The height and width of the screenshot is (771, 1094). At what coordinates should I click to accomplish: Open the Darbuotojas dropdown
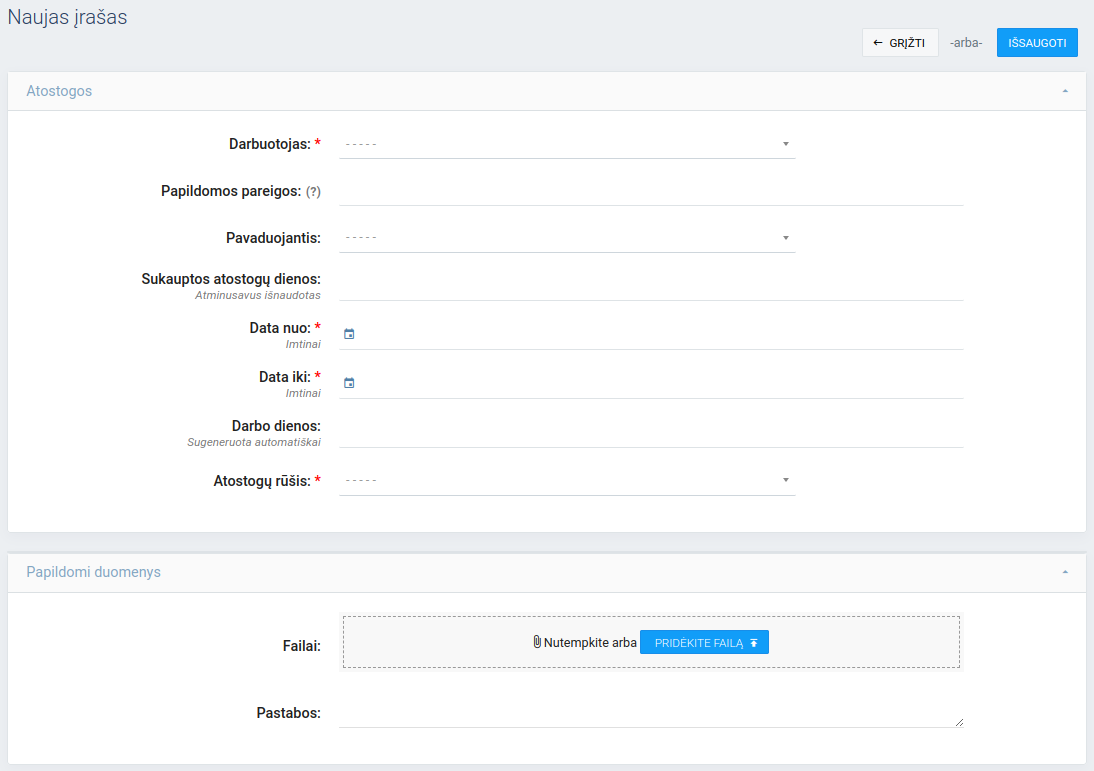[x=567, y=144]
